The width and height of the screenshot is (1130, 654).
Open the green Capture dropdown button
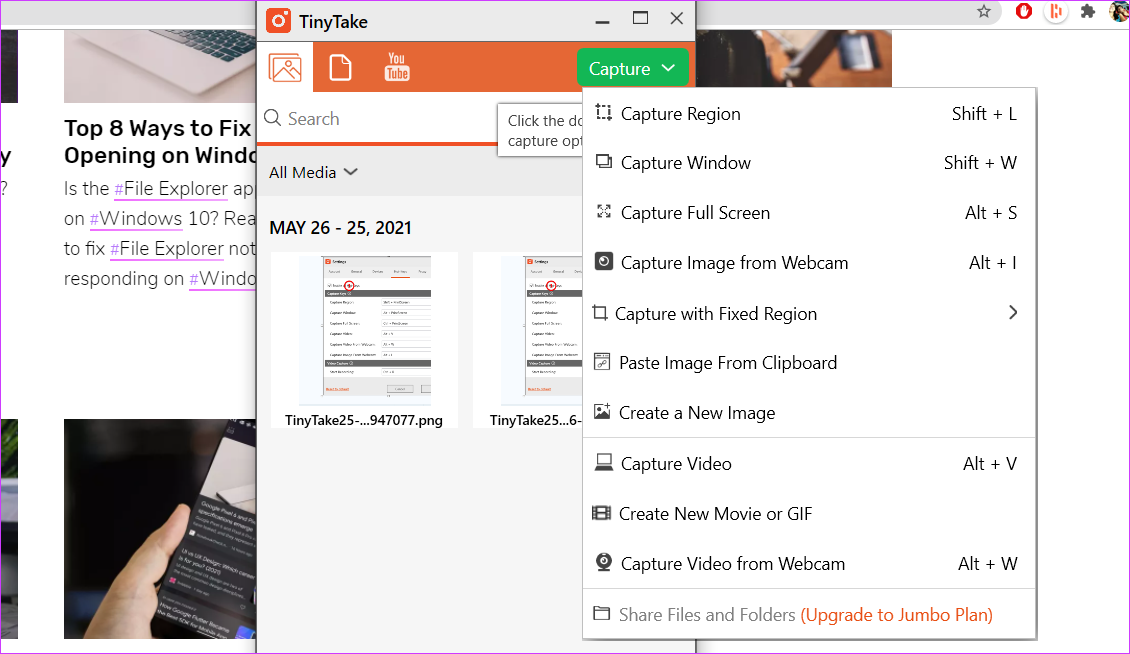(x=632, y=68)
